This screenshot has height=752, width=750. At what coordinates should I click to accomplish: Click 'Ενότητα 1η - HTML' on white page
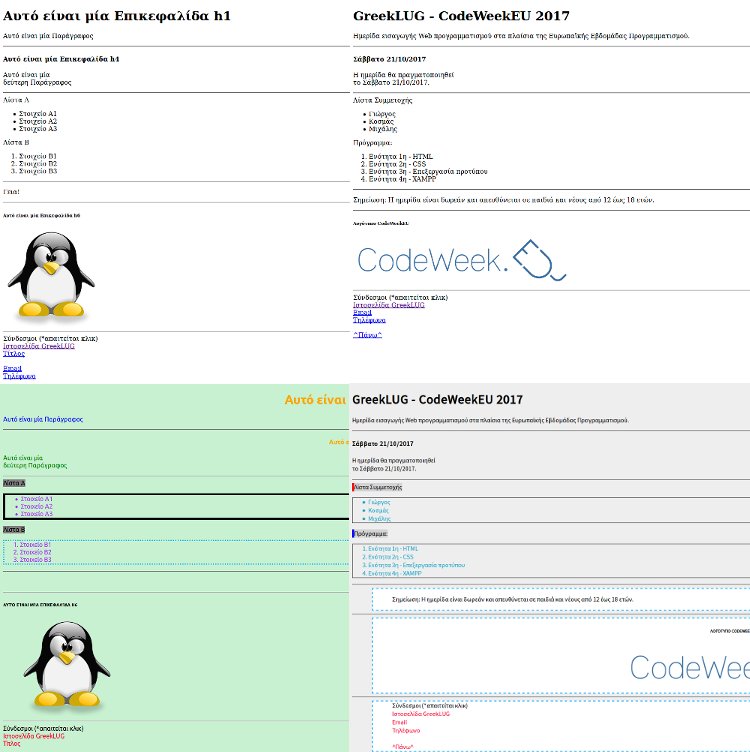pyautogui.click(x=400, y=156)
